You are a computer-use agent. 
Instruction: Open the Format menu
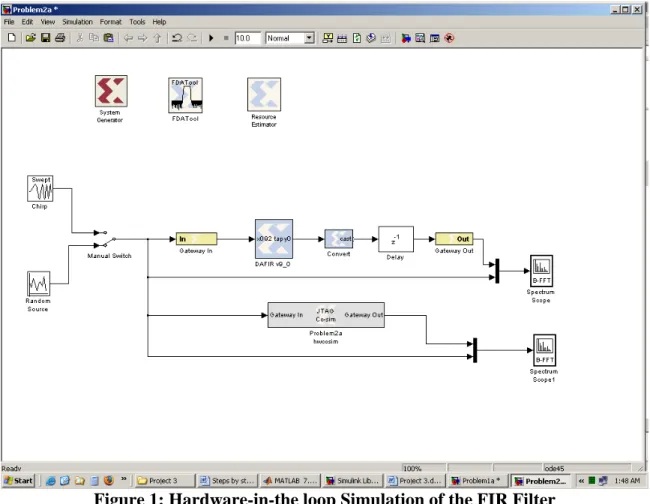click(111, 22)
